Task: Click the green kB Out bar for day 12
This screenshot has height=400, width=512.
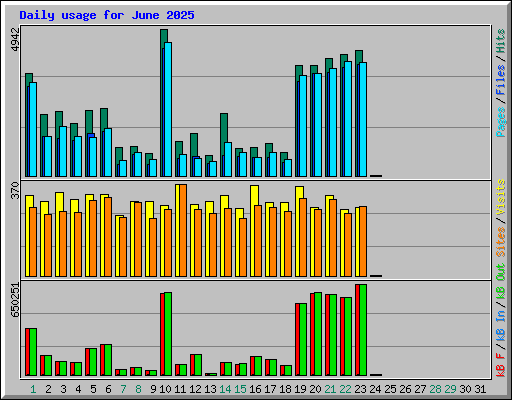Action: (x=198, y=365)
